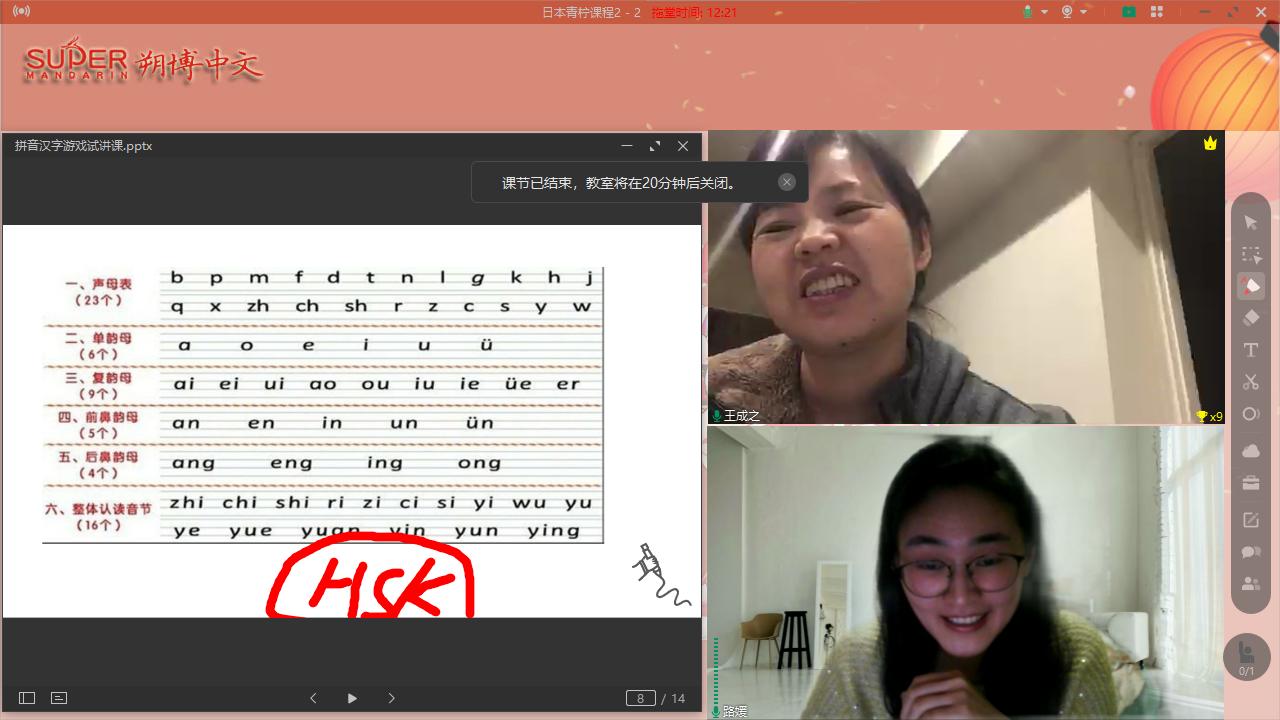Click 王成之 microphone indicator

click(716, 415)
